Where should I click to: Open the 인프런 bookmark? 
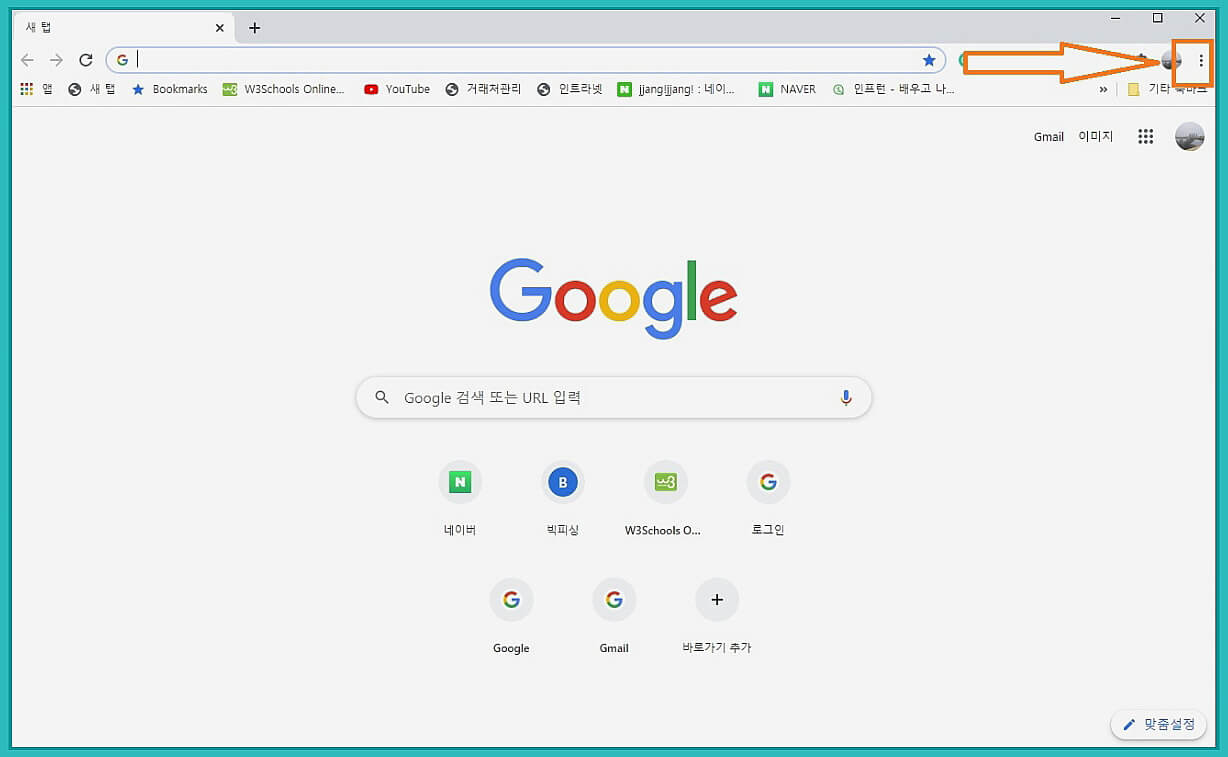click(x=894, y=89)
